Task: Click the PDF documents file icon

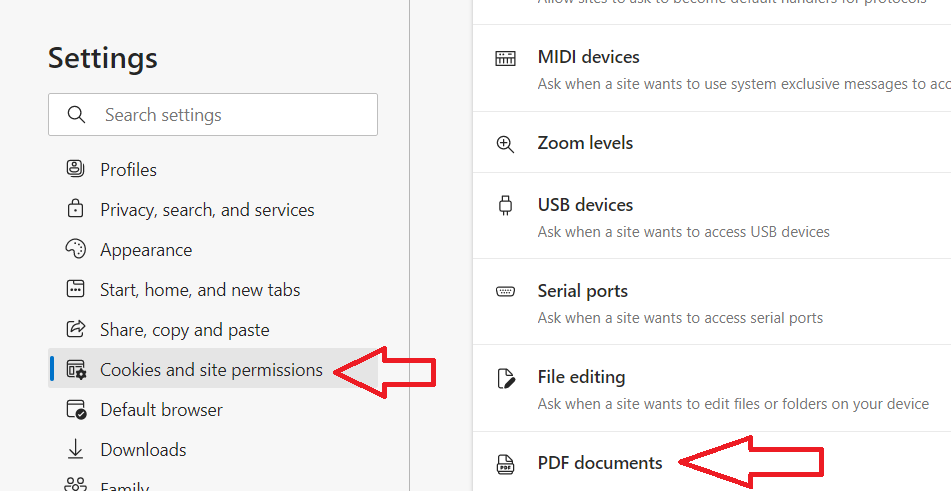Action: pos(505,464)
